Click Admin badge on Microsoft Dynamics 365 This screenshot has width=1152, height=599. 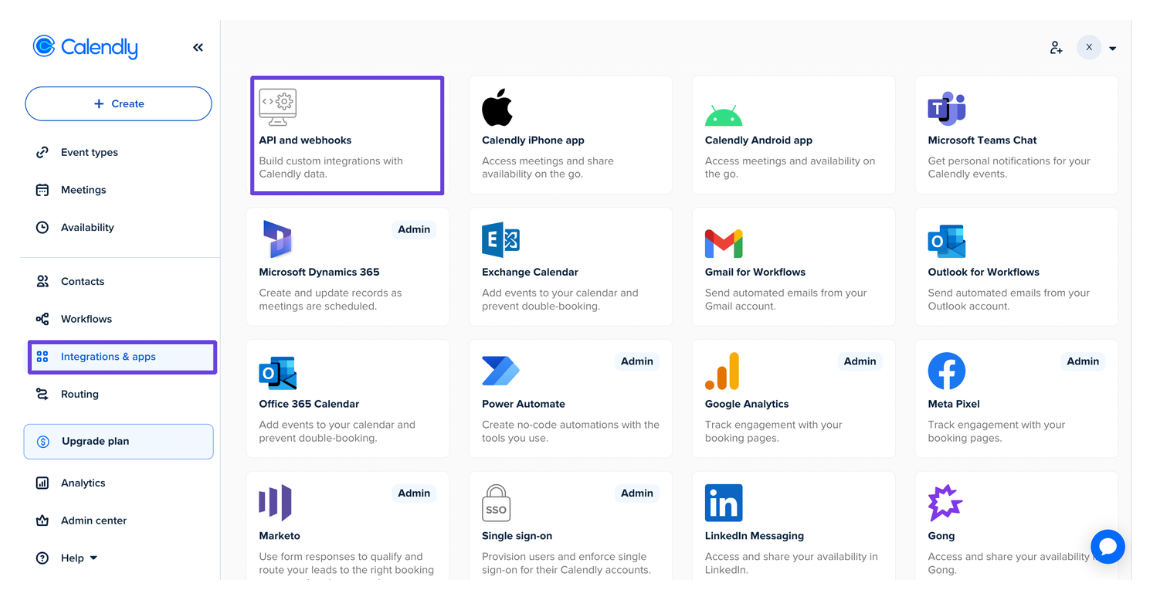tap(414, 229)
